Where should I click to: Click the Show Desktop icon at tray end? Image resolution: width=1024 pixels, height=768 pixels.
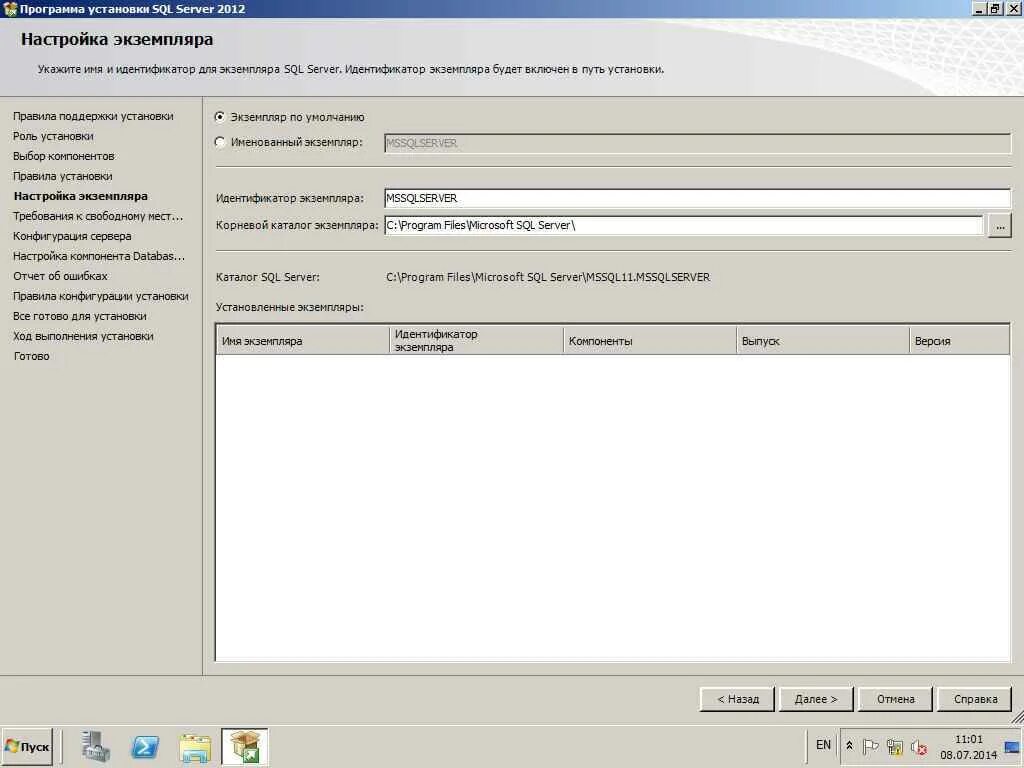(1013, 746)
